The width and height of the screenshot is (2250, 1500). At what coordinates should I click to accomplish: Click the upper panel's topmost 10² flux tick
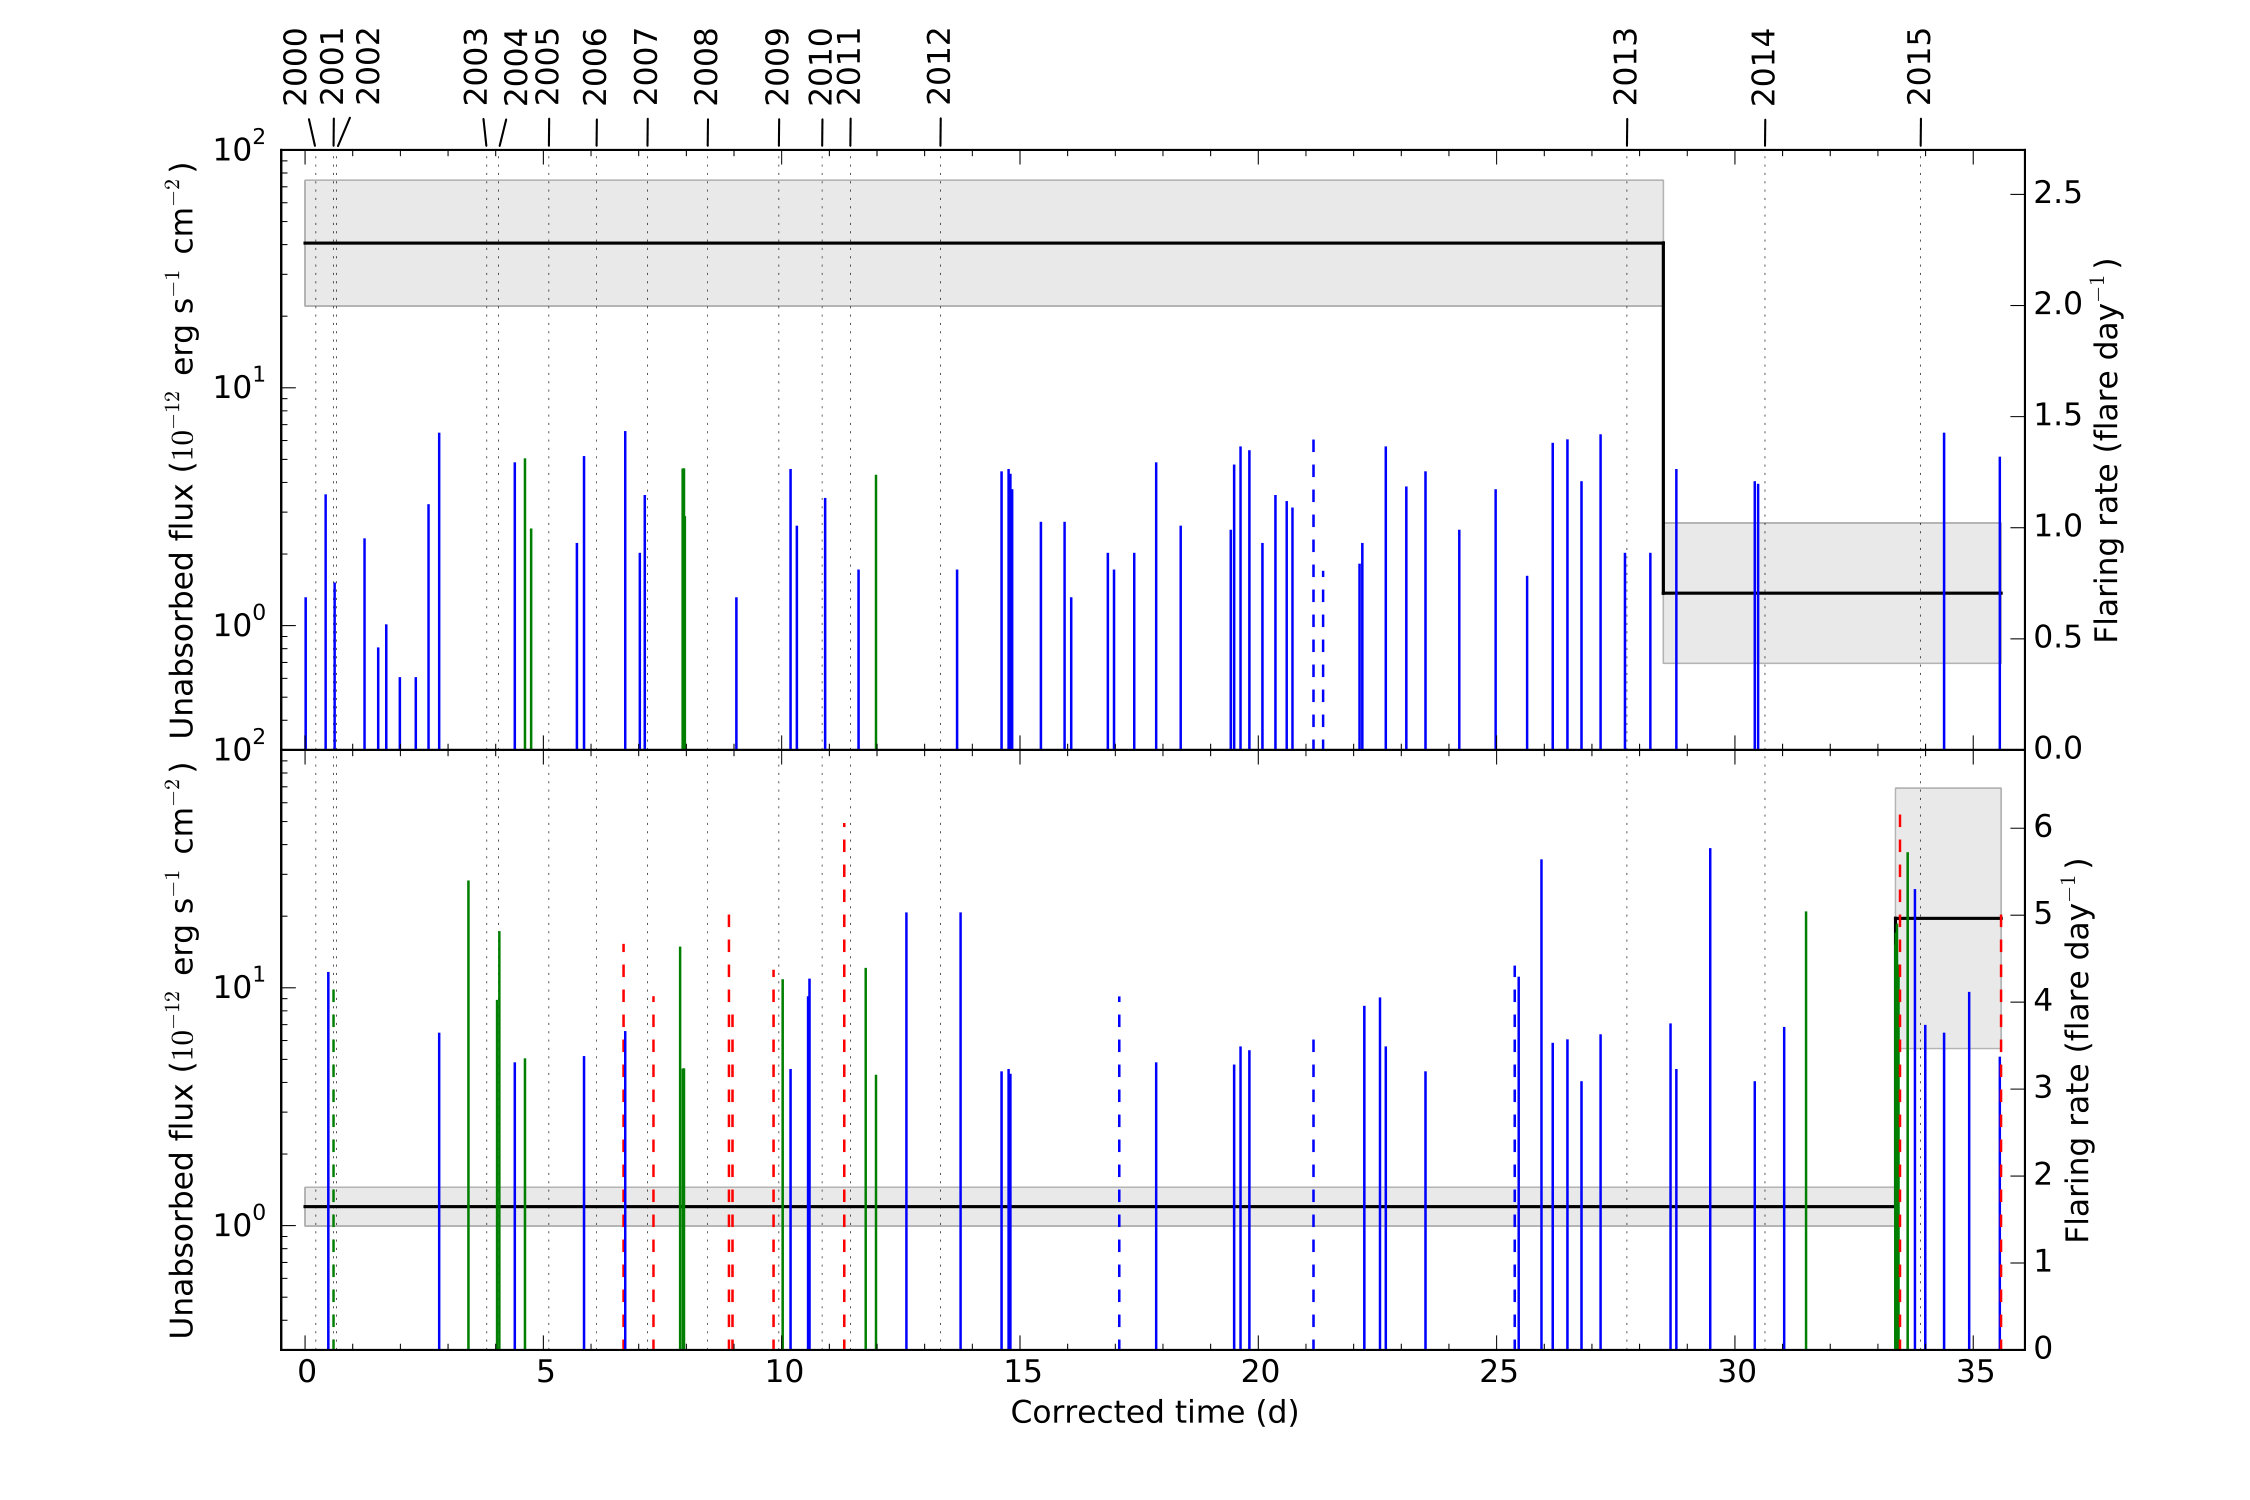[x=241, y=149]
